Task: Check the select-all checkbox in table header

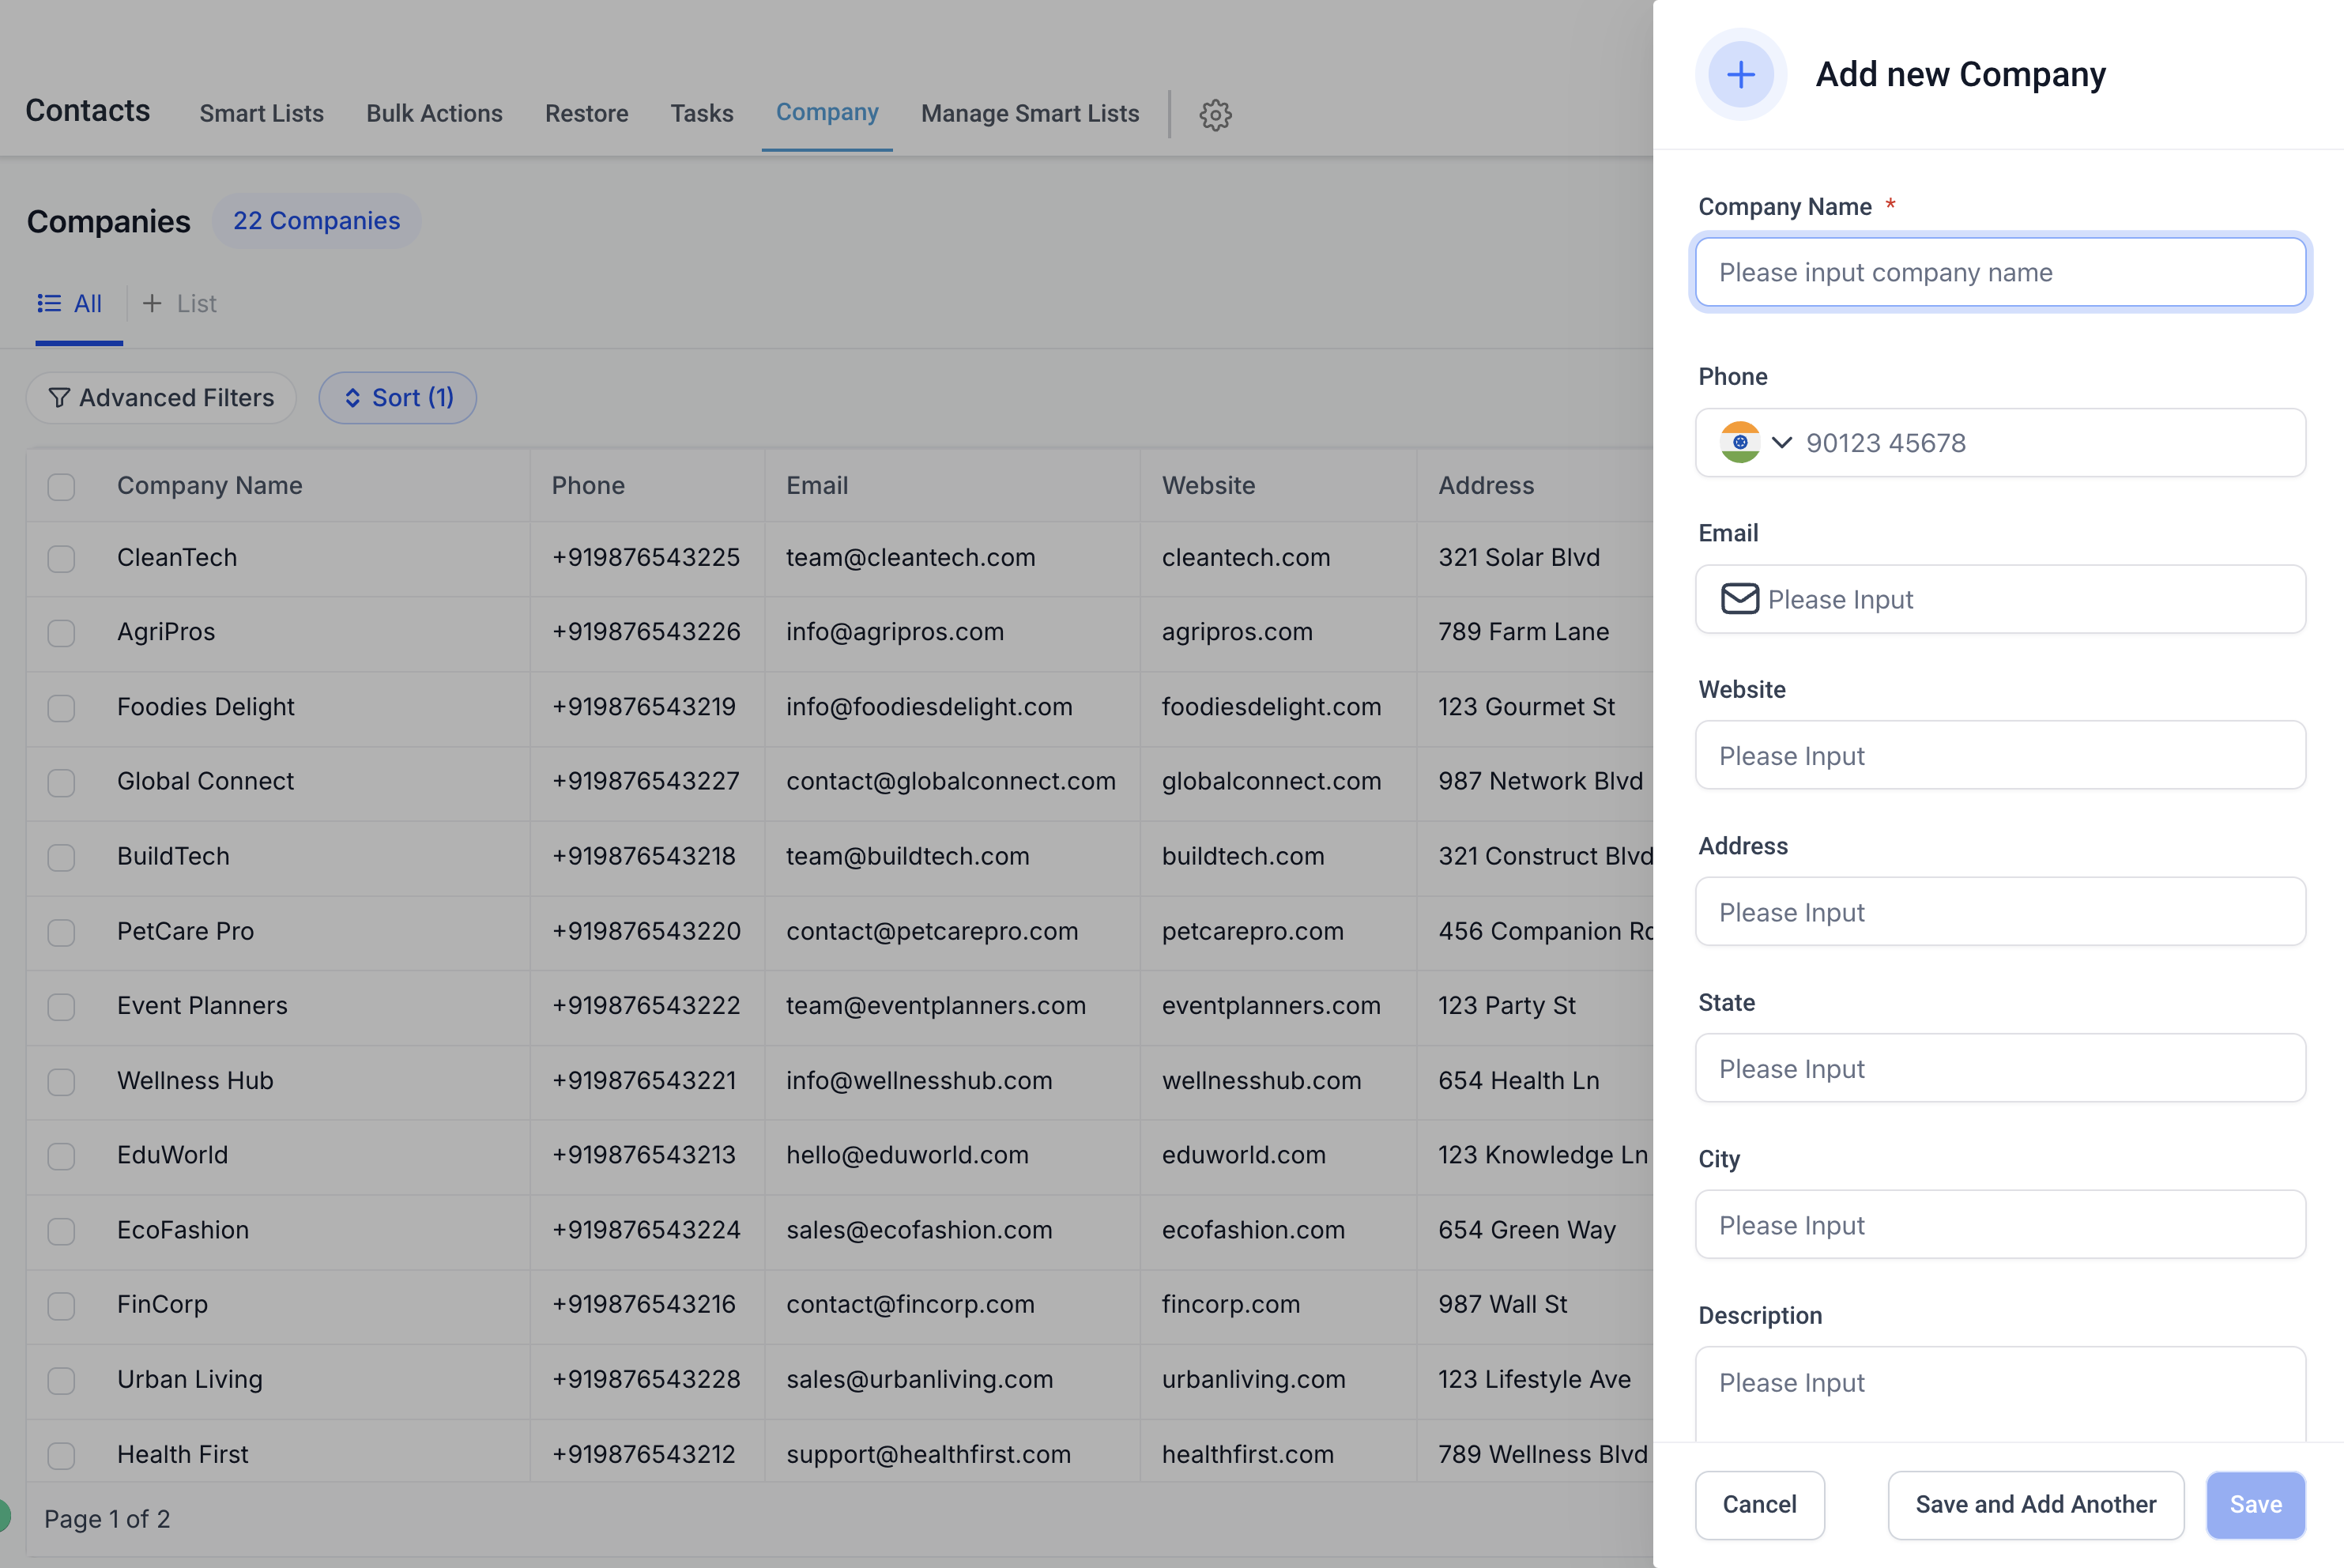Action: [61, 487]
